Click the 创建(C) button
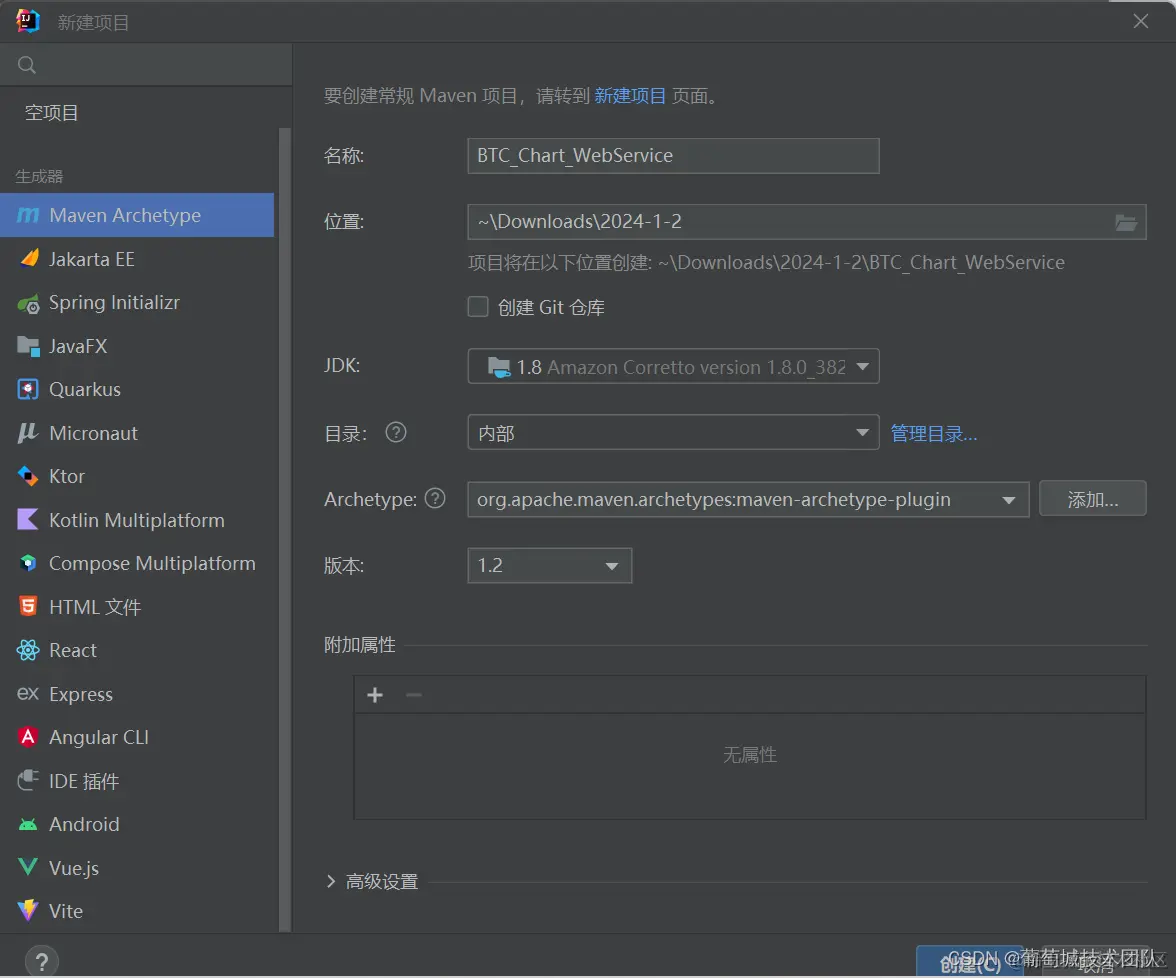This screenshot has height=978, width=1176. [970, 962]
